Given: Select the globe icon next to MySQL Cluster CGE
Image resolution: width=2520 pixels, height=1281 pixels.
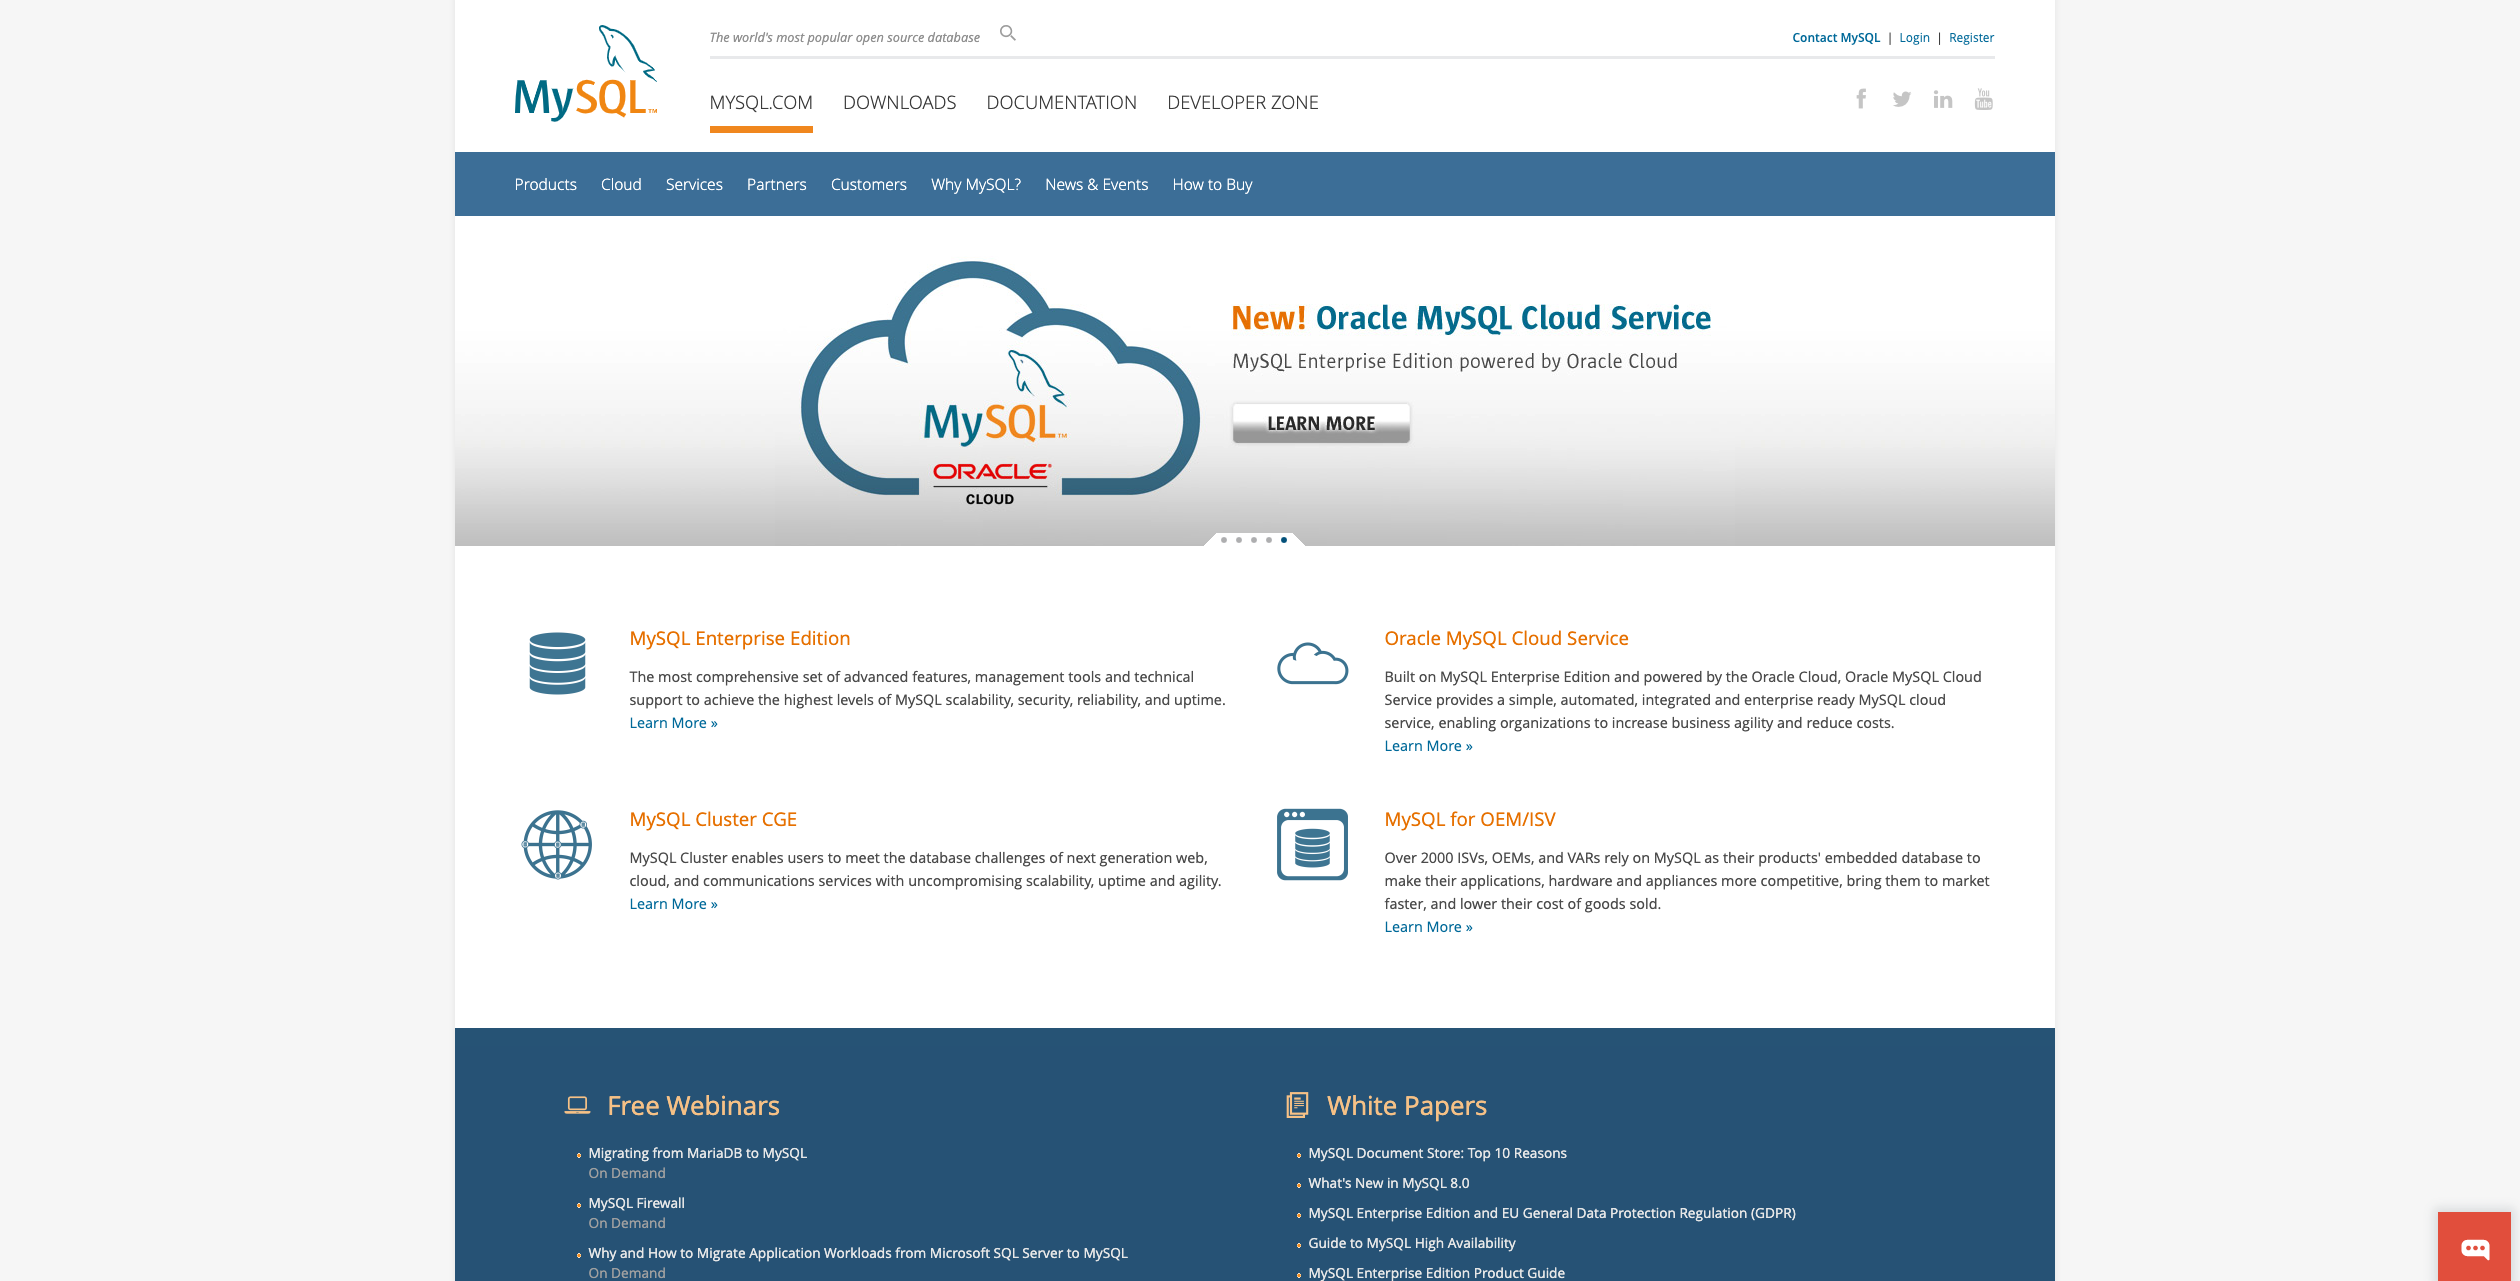Looking at the screenshot, I should (557, 845).
